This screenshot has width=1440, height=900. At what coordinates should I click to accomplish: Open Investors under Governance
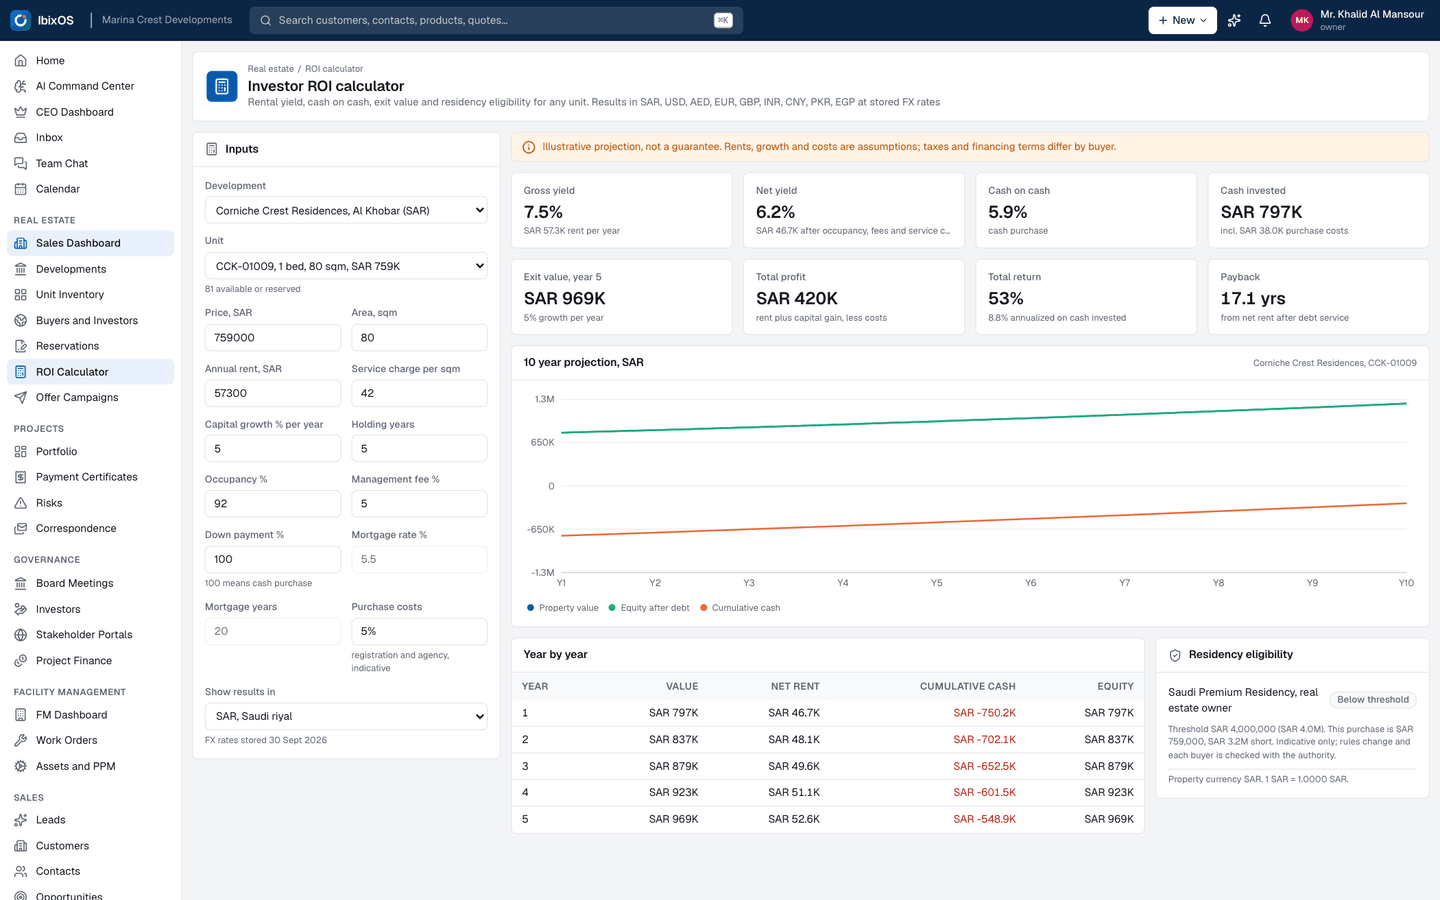(91, 609)
